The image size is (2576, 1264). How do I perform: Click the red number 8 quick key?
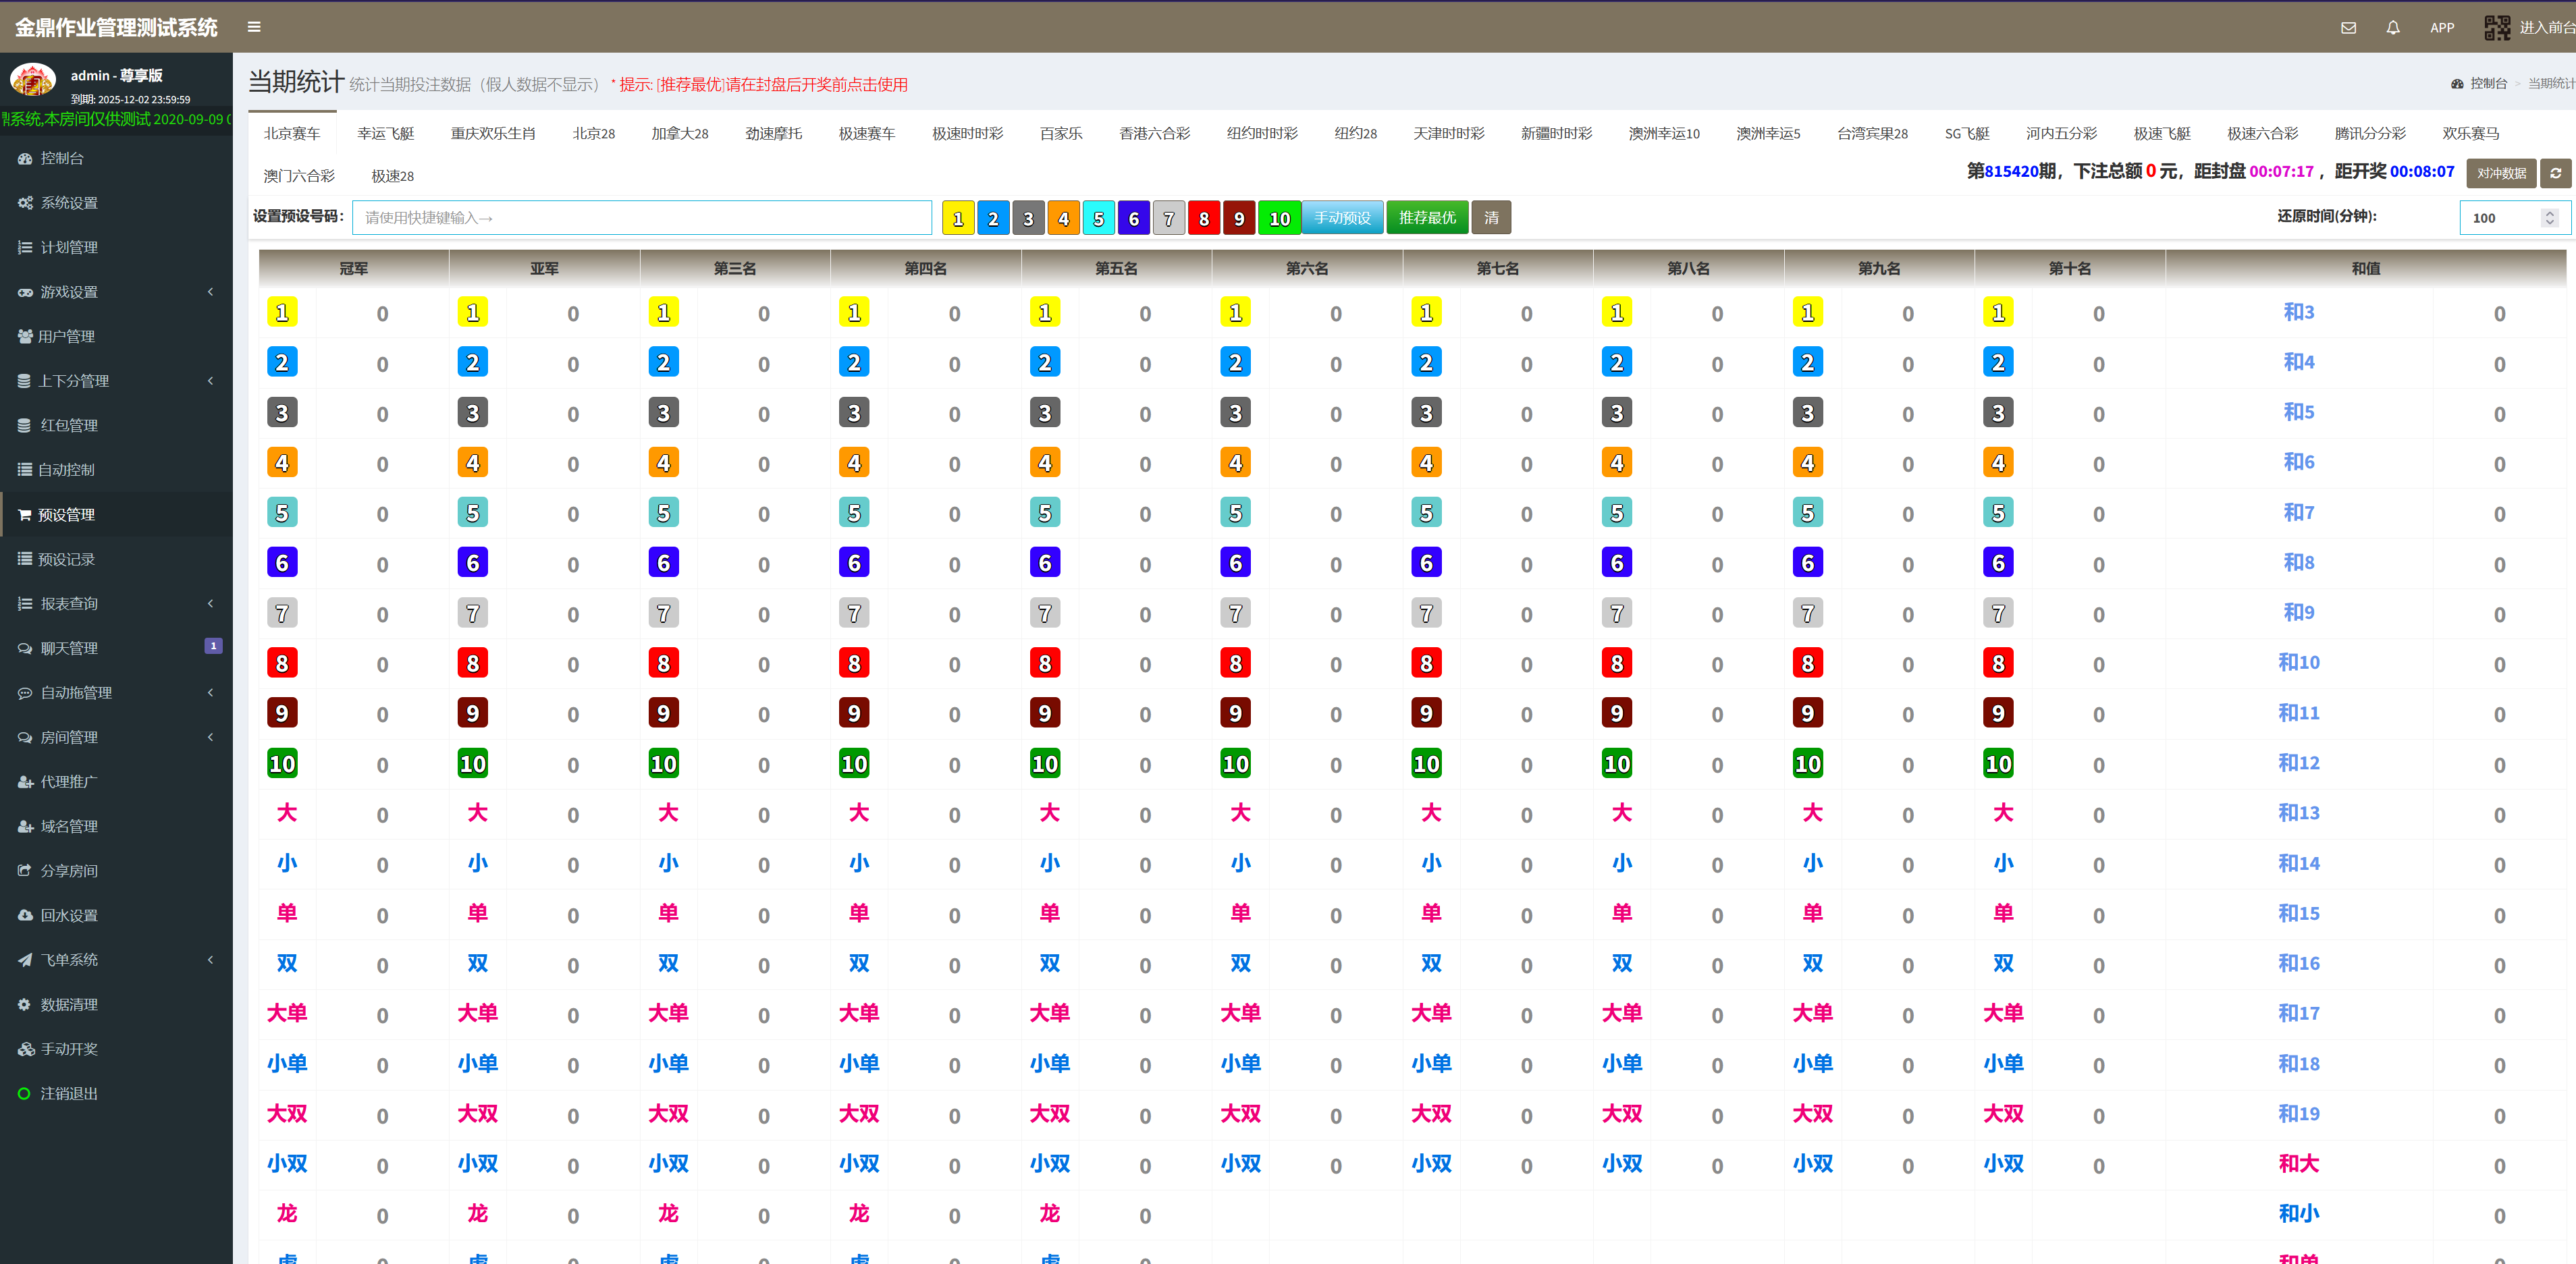click(1204, 218)
